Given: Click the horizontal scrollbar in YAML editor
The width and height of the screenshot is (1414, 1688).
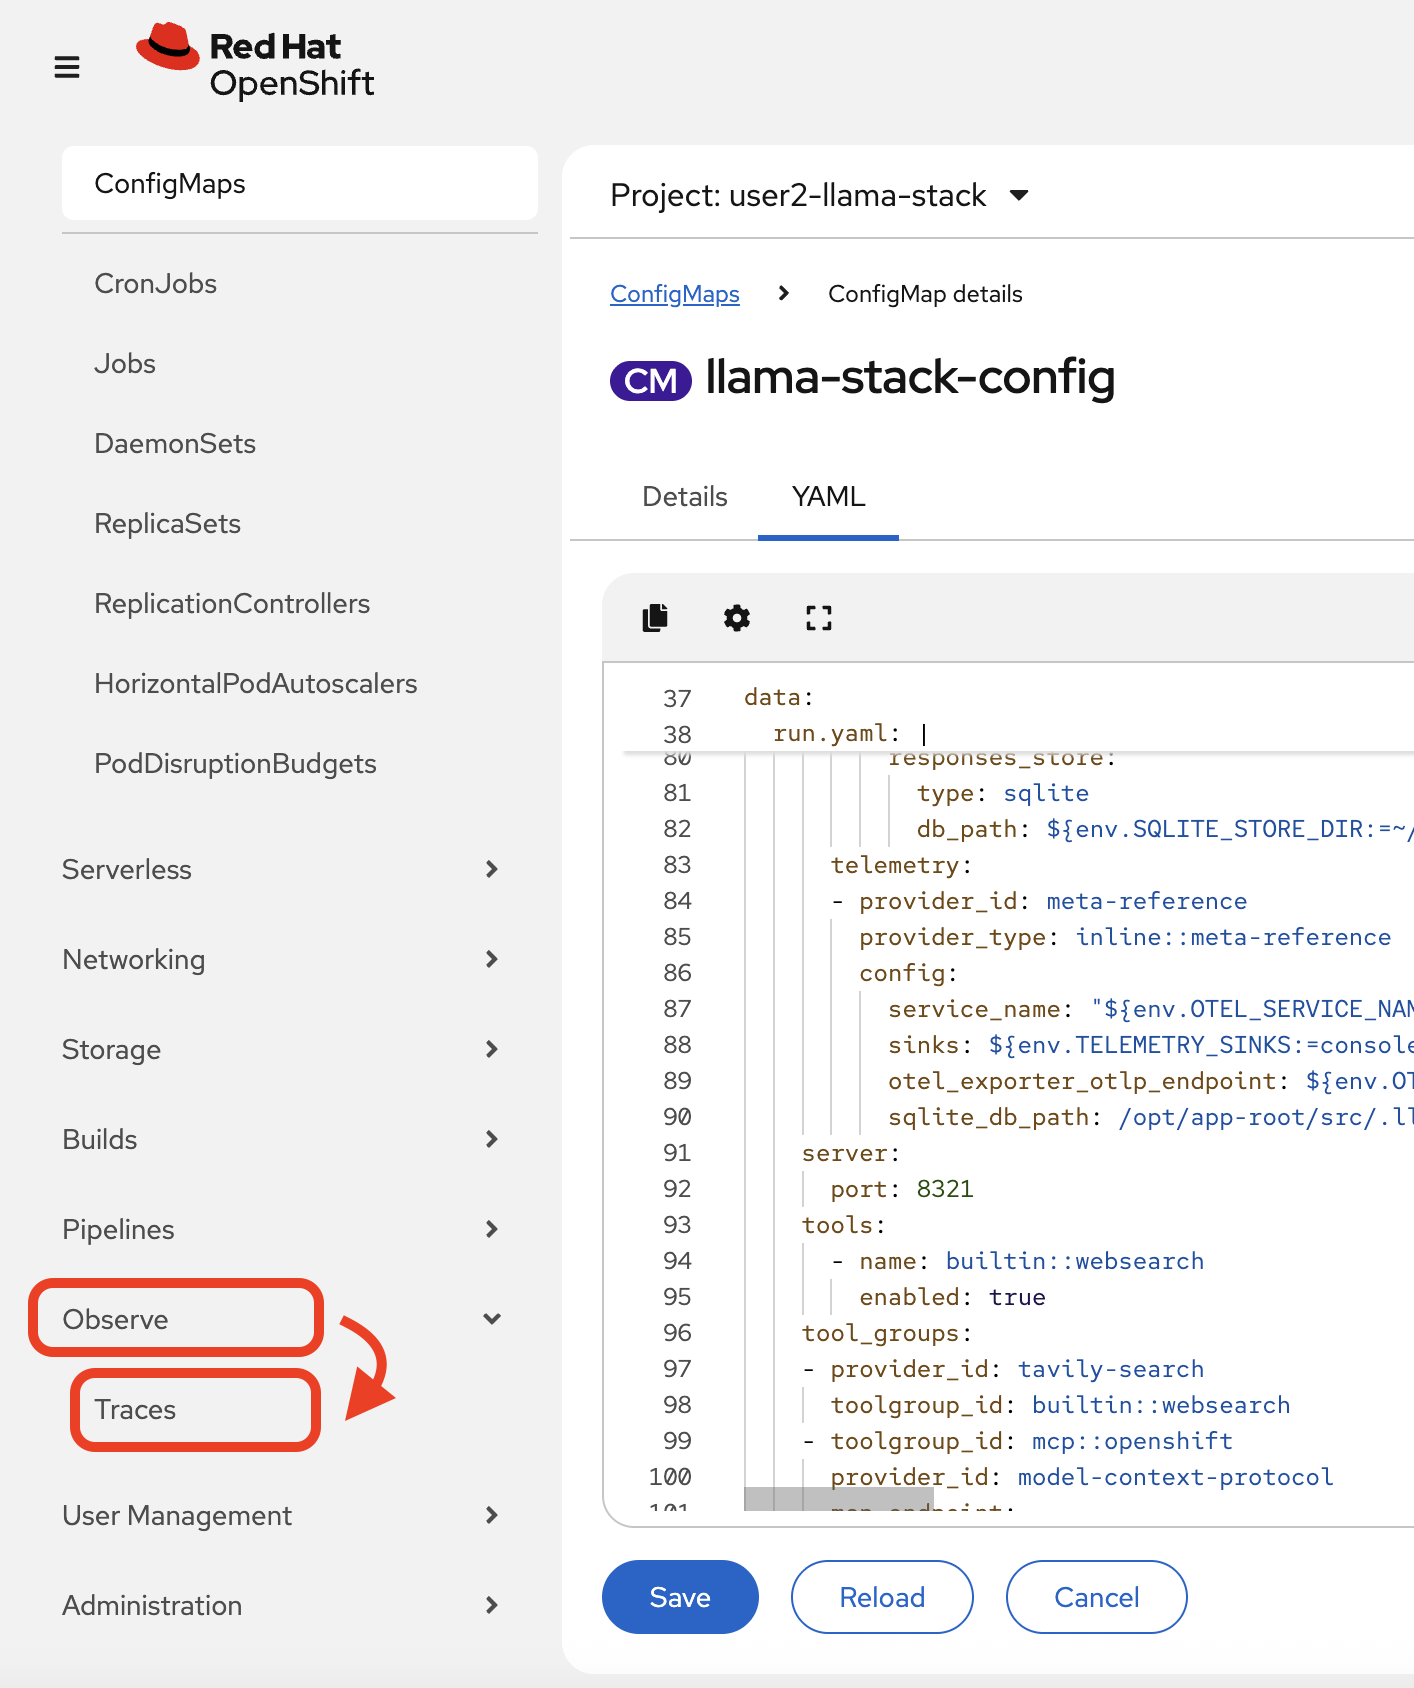Looking at the screenshot, I should tap(838, 1498).
